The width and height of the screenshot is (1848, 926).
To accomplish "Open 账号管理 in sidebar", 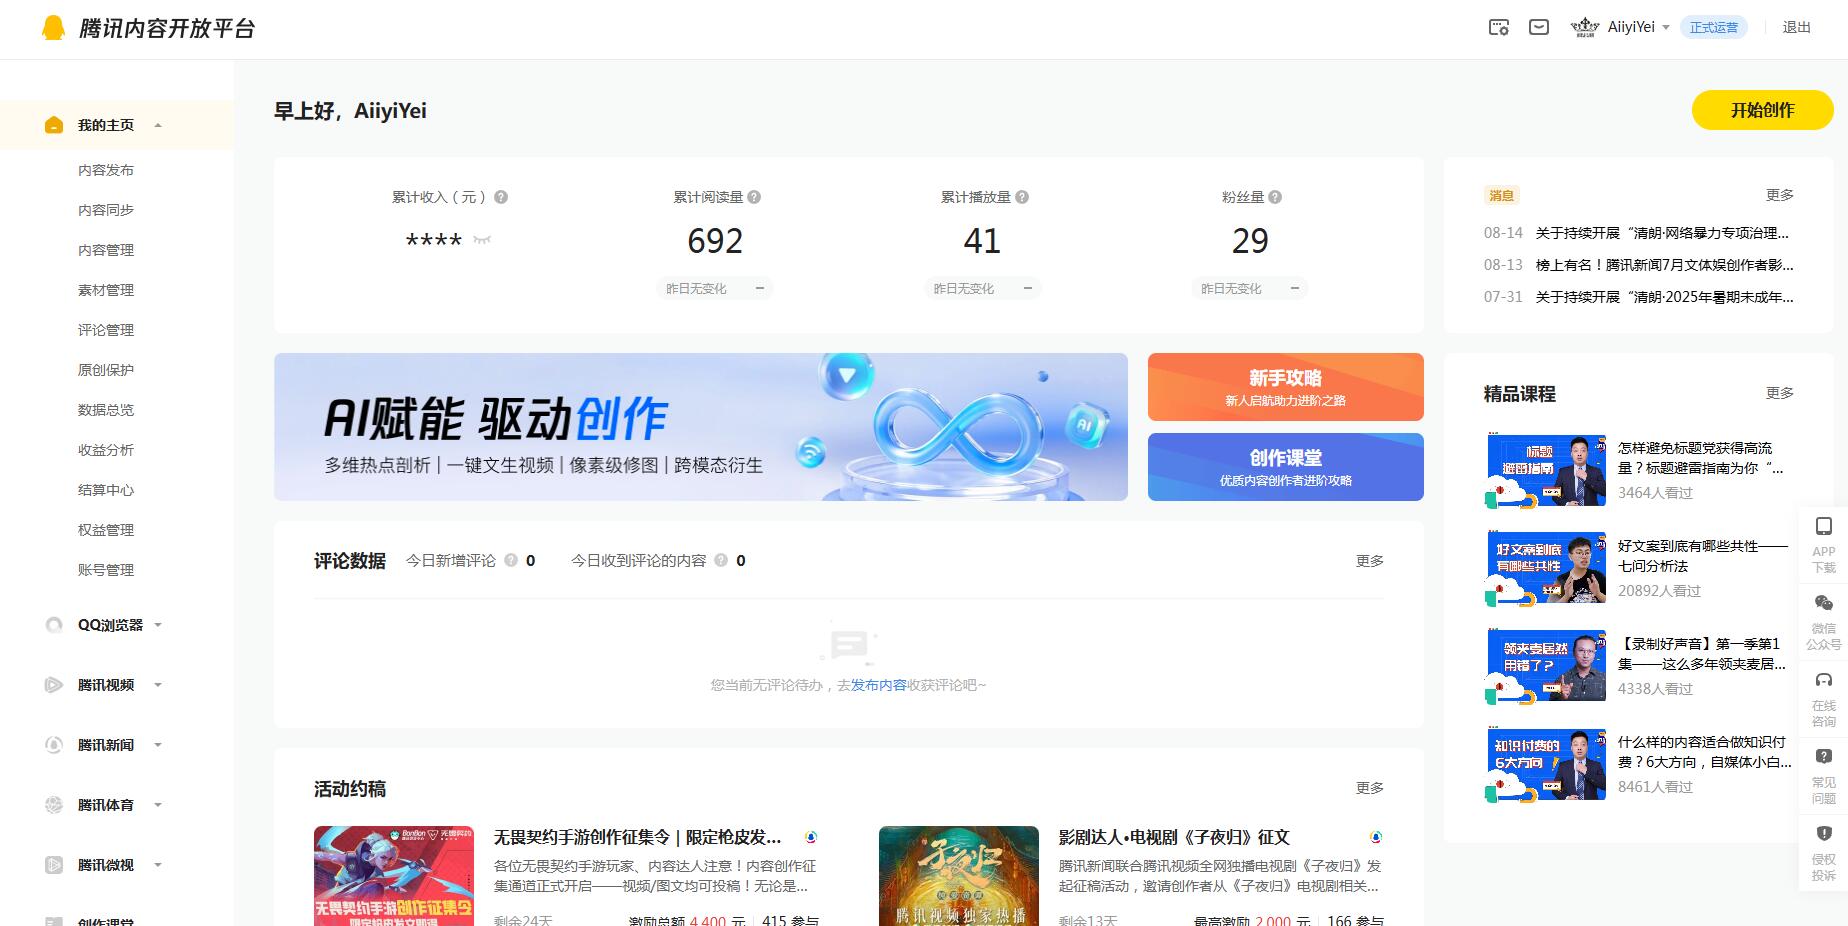I will 106,570.
